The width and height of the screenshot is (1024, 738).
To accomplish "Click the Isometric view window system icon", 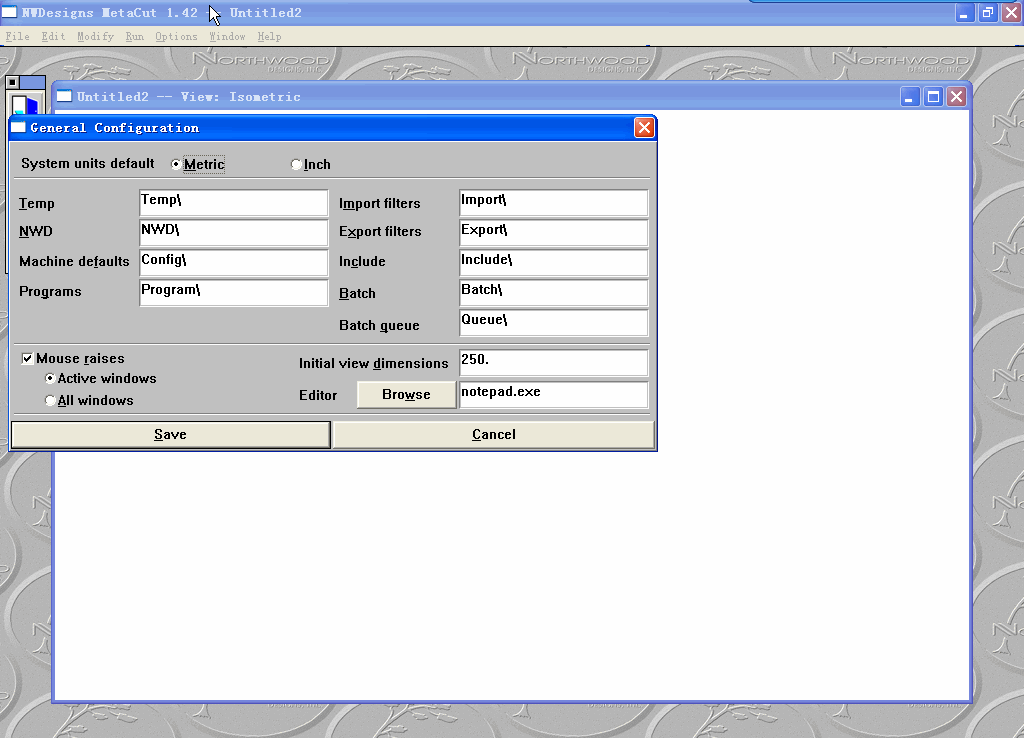I will [x=64, y=97].
